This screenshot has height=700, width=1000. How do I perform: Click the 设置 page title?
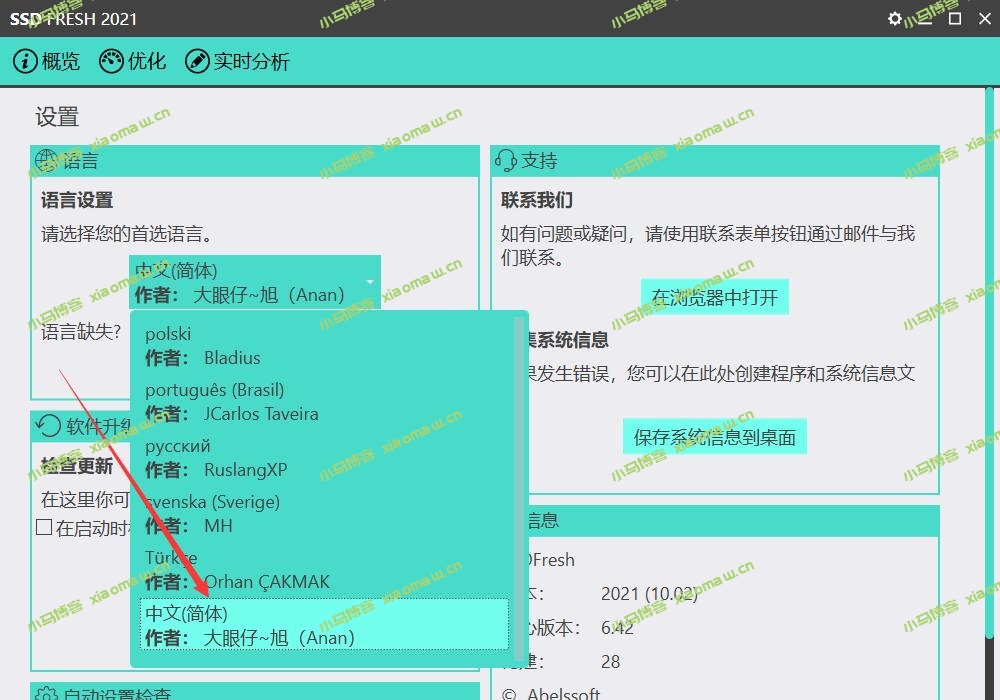57,117
